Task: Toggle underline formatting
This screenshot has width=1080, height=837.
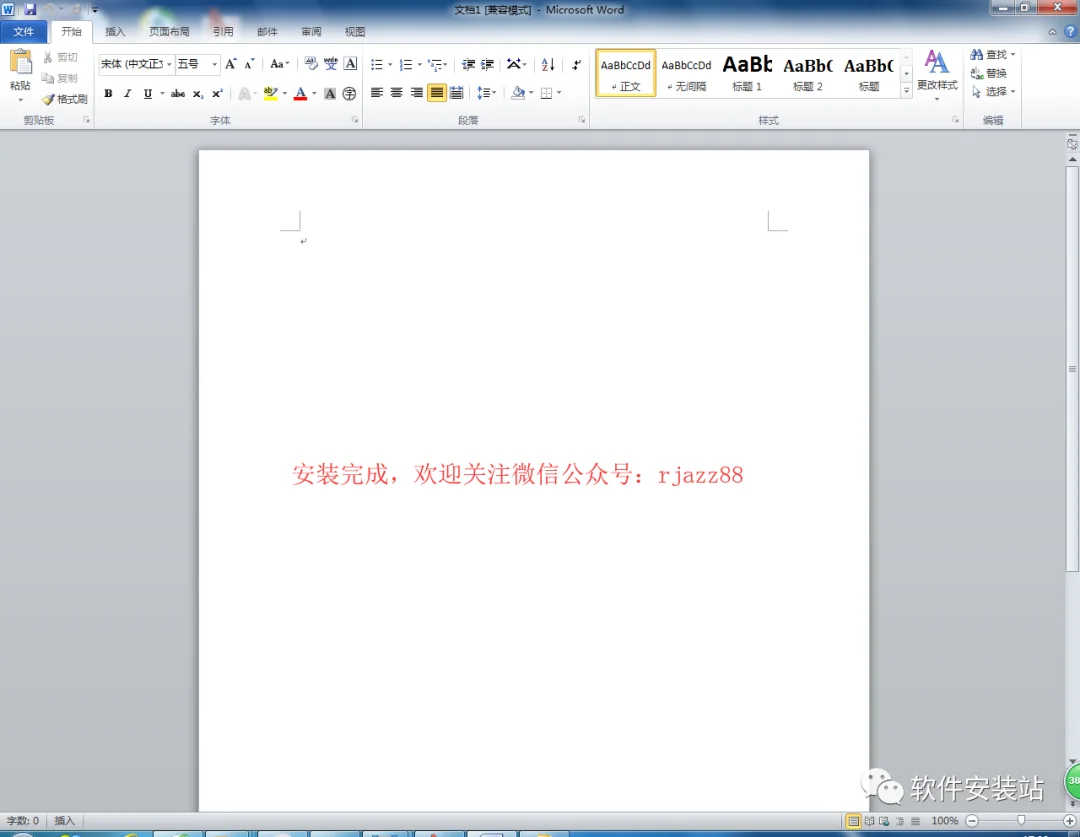Action: point(147,94)
